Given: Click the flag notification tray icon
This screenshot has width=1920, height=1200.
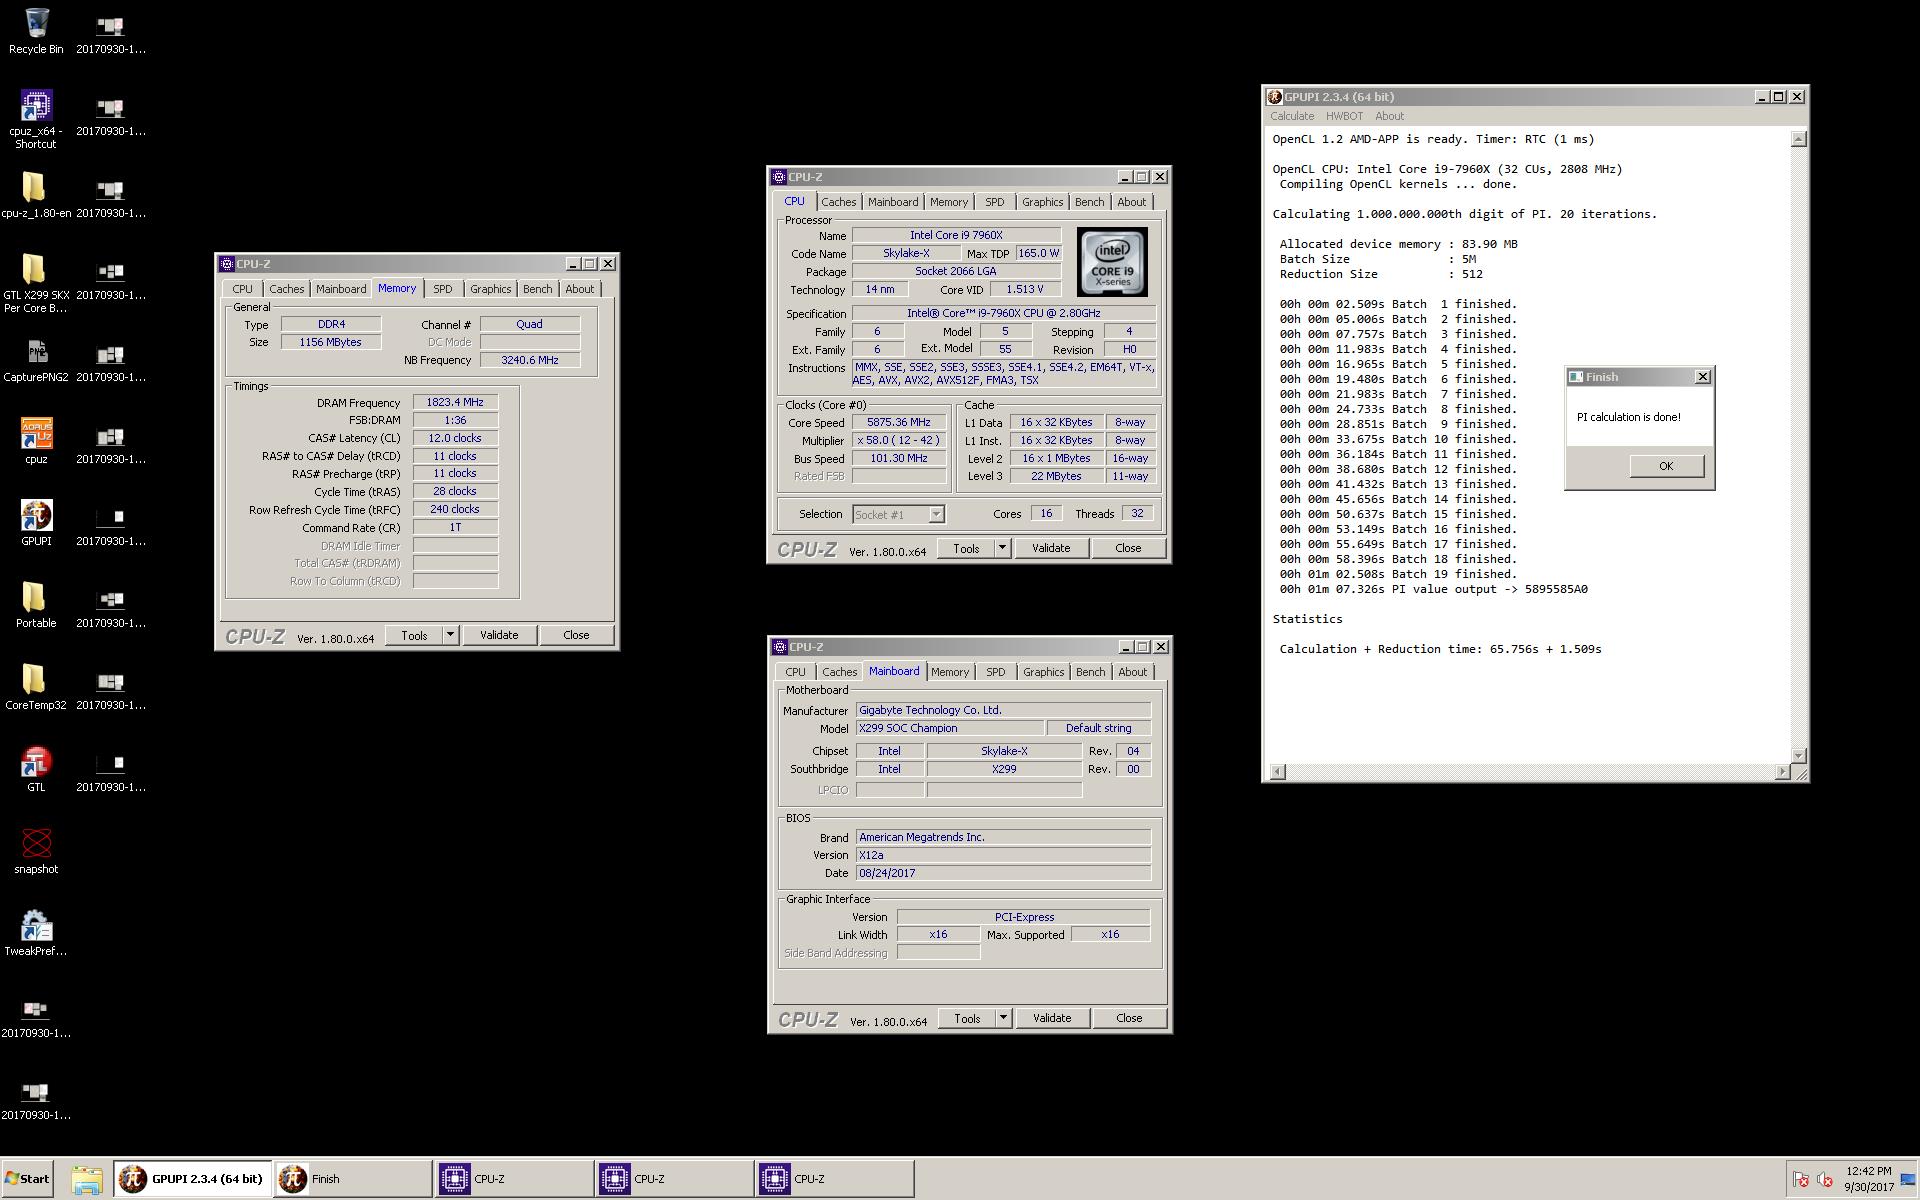Looking at the screenshot, I should pyautogui.click(x=1800, y=1180).
